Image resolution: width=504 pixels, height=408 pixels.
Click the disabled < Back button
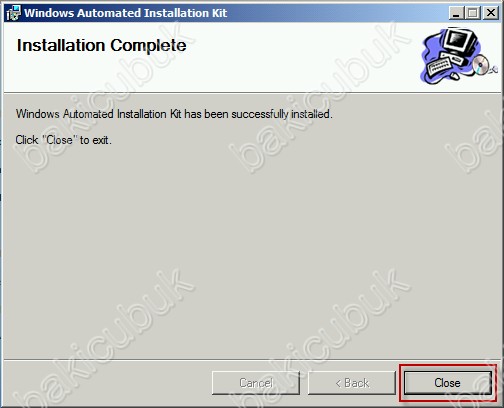352,383
